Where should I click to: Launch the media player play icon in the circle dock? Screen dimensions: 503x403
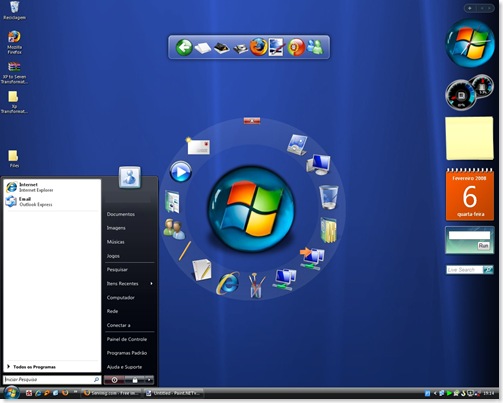tap(180, 172)
